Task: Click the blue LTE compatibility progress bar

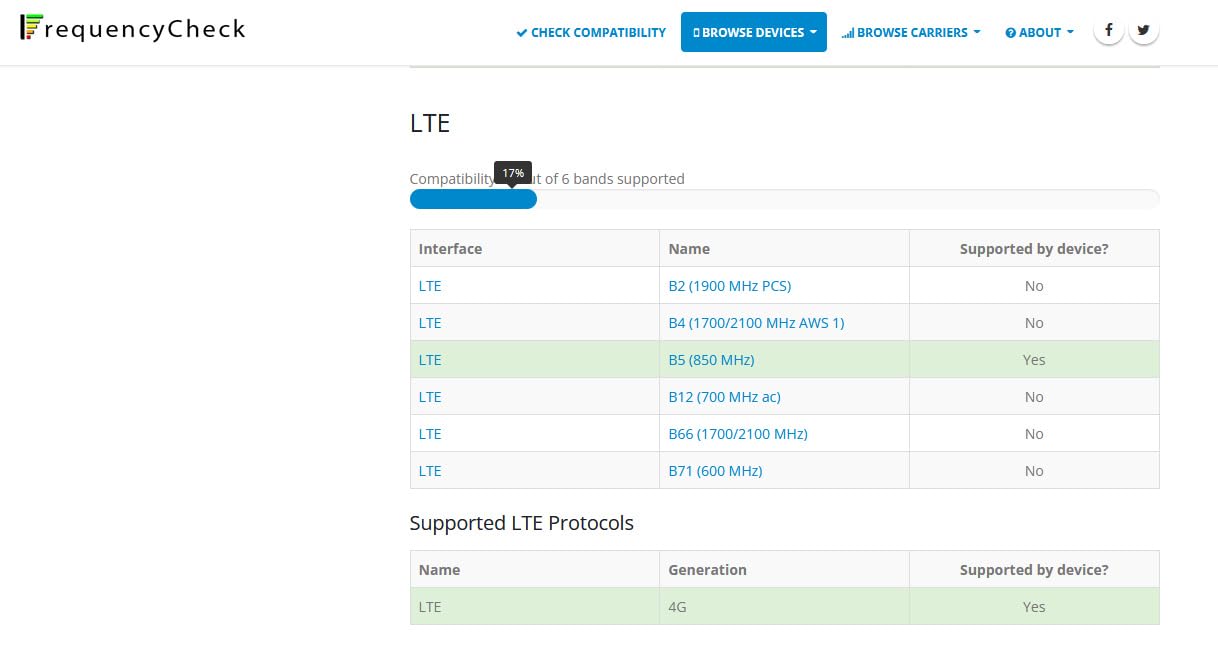Action: [x=473, y=199]
